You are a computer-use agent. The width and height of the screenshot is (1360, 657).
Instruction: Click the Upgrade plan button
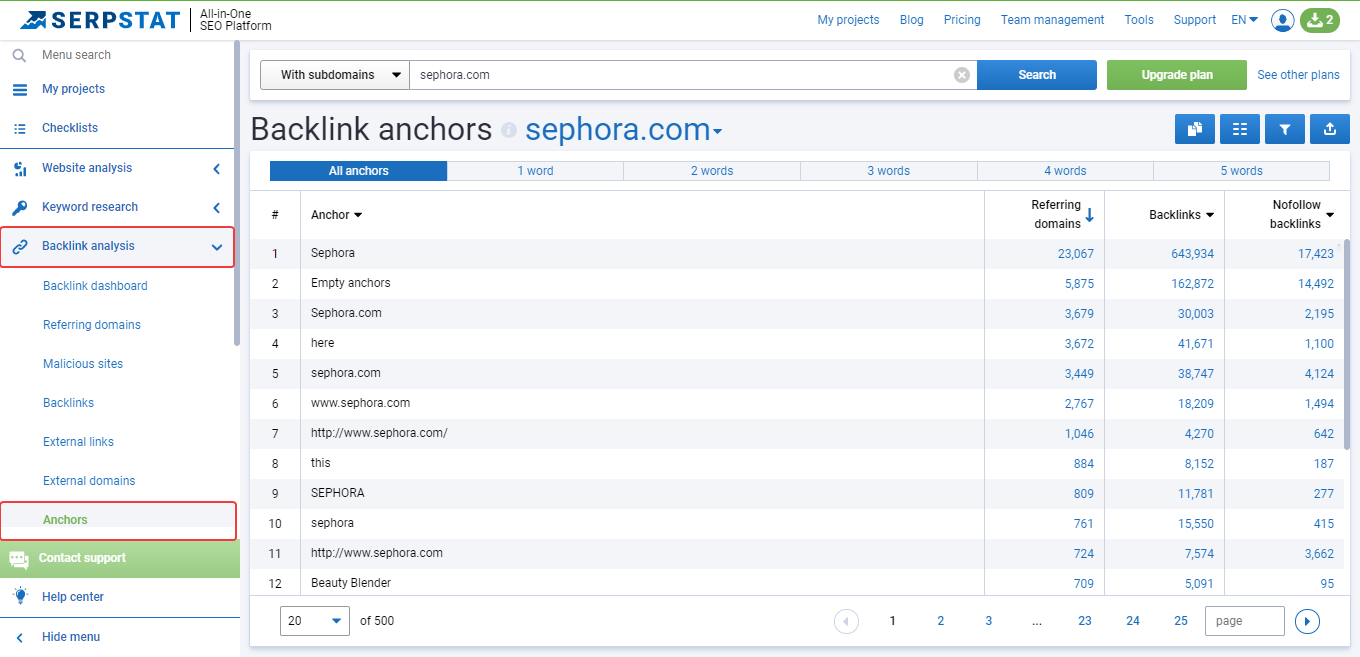[1177, 75]
